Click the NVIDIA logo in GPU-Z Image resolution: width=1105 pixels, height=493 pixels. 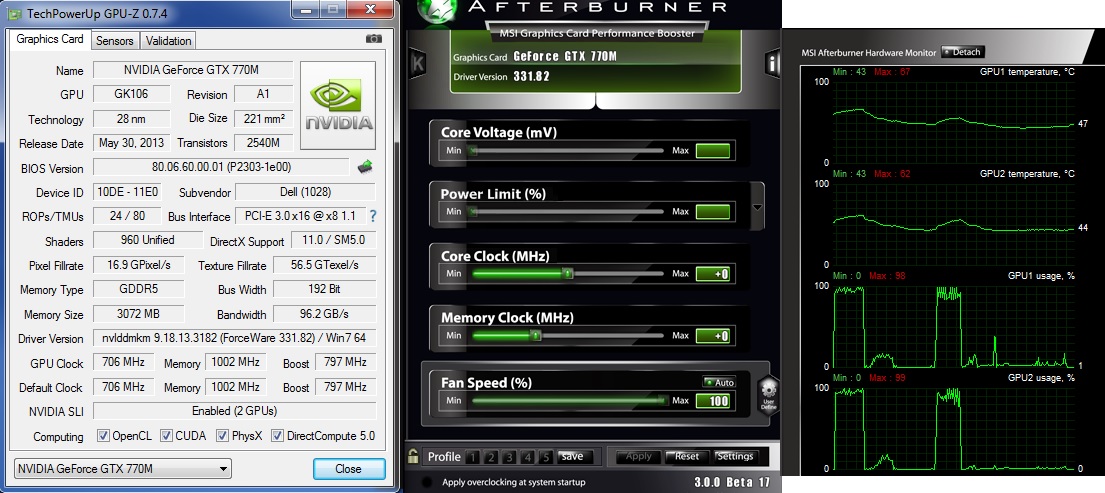[338, 105]
